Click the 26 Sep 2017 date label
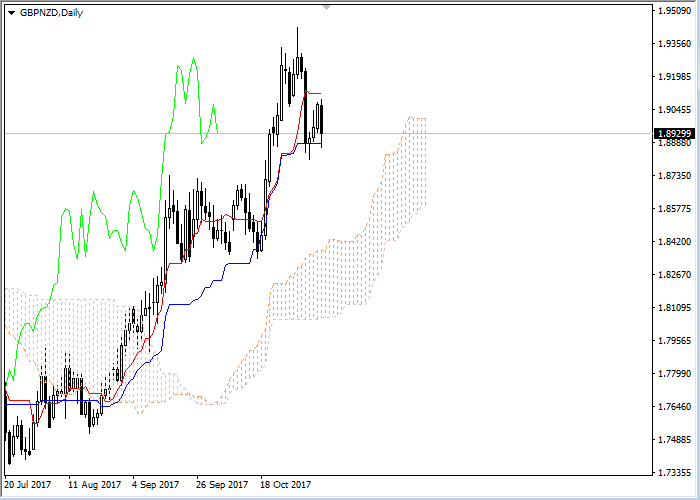This screenshot has width=700, height=500. point(222,484)
